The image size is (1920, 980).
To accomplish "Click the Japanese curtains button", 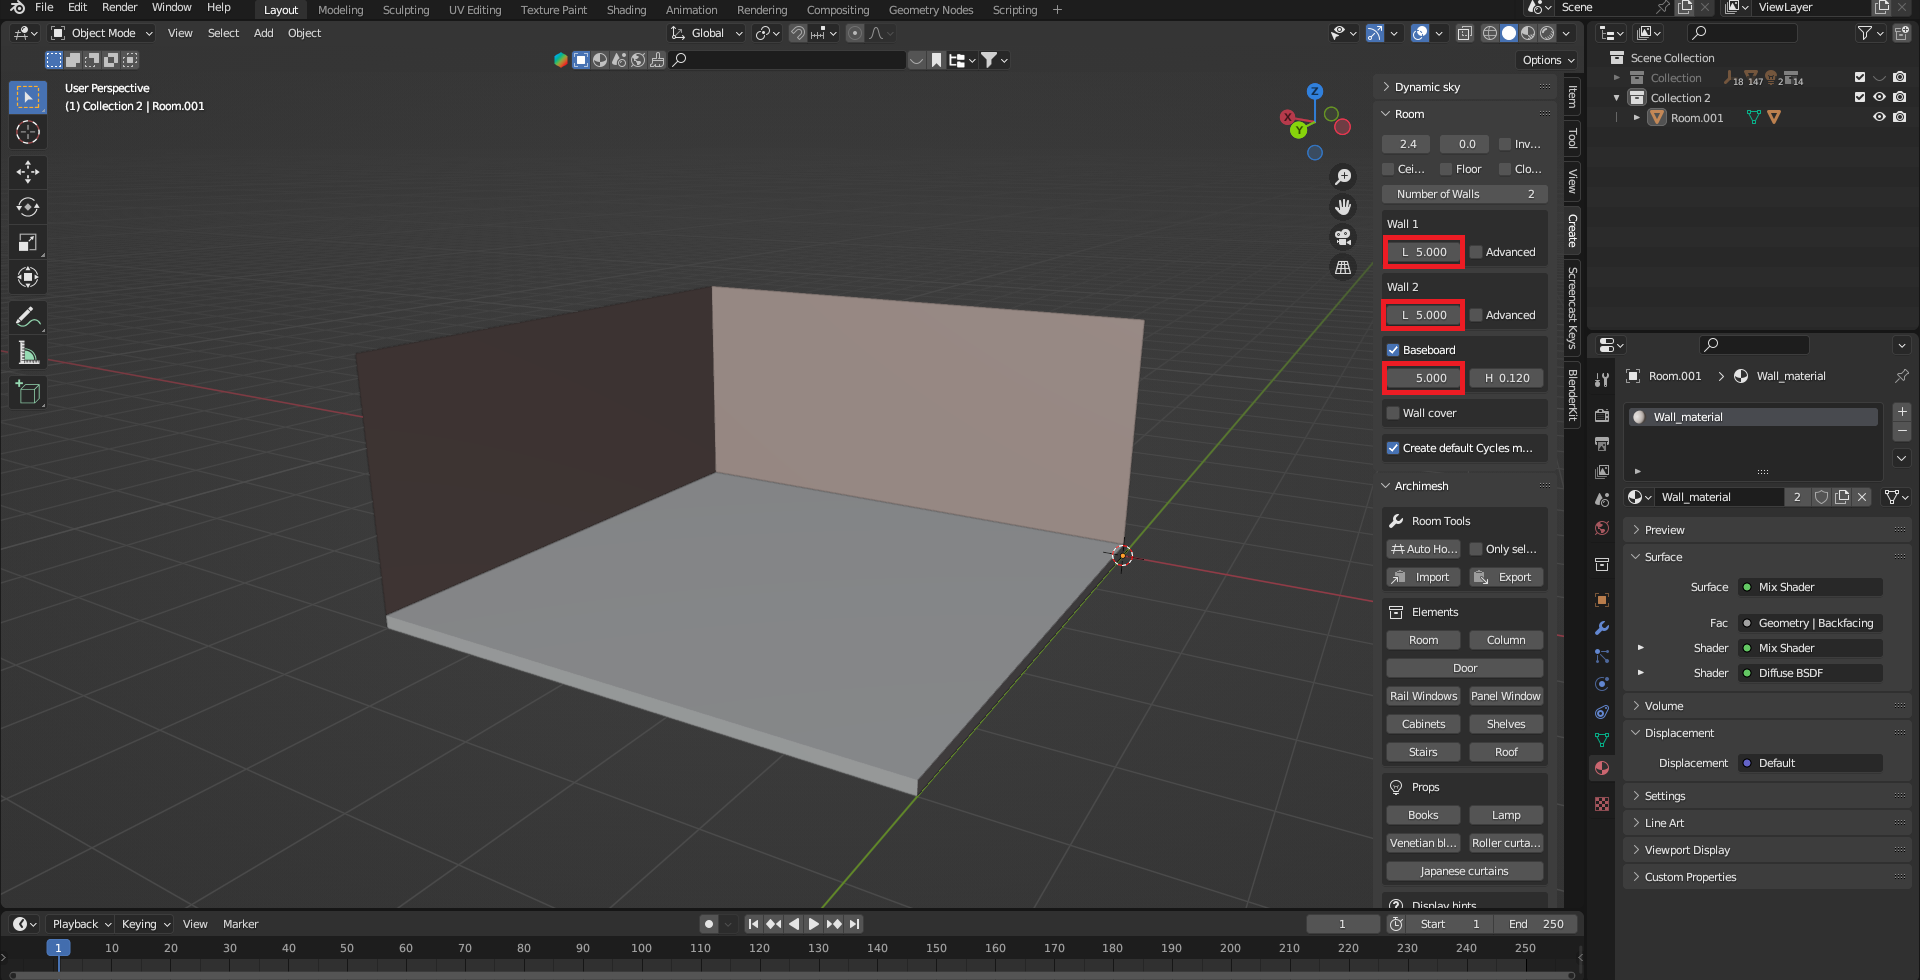I will click(1465, 871).
